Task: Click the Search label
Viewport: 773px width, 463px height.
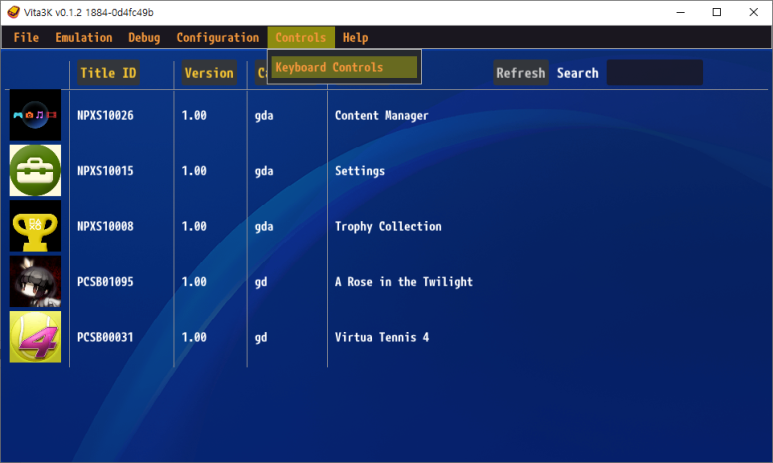Action: pyautogui.click(x=577, y=73)
